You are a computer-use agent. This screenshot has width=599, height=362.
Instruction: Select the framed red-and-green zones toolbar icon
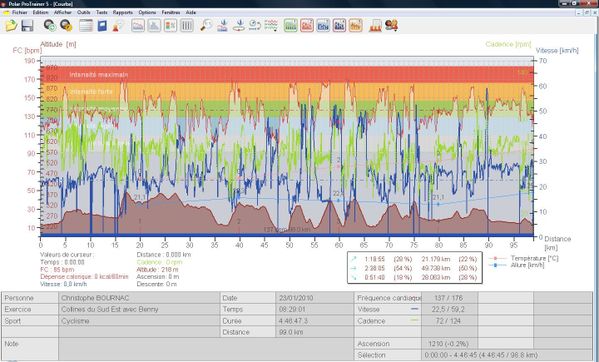(170, 26)
